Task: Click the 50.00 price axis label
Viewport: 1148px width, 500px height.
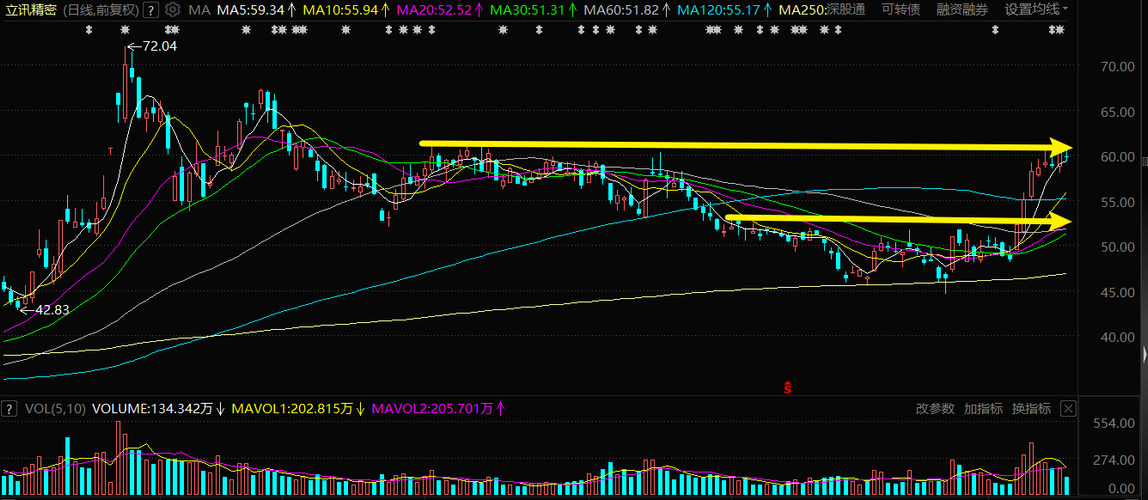Action: (1117, 247)
